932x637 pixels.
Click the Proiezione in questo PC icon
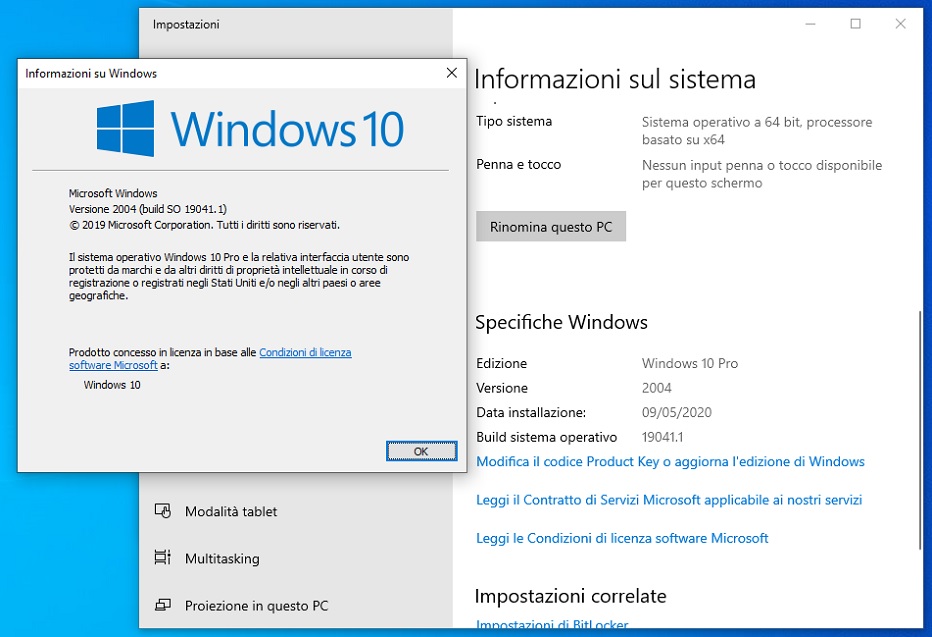tap(163, 605)
